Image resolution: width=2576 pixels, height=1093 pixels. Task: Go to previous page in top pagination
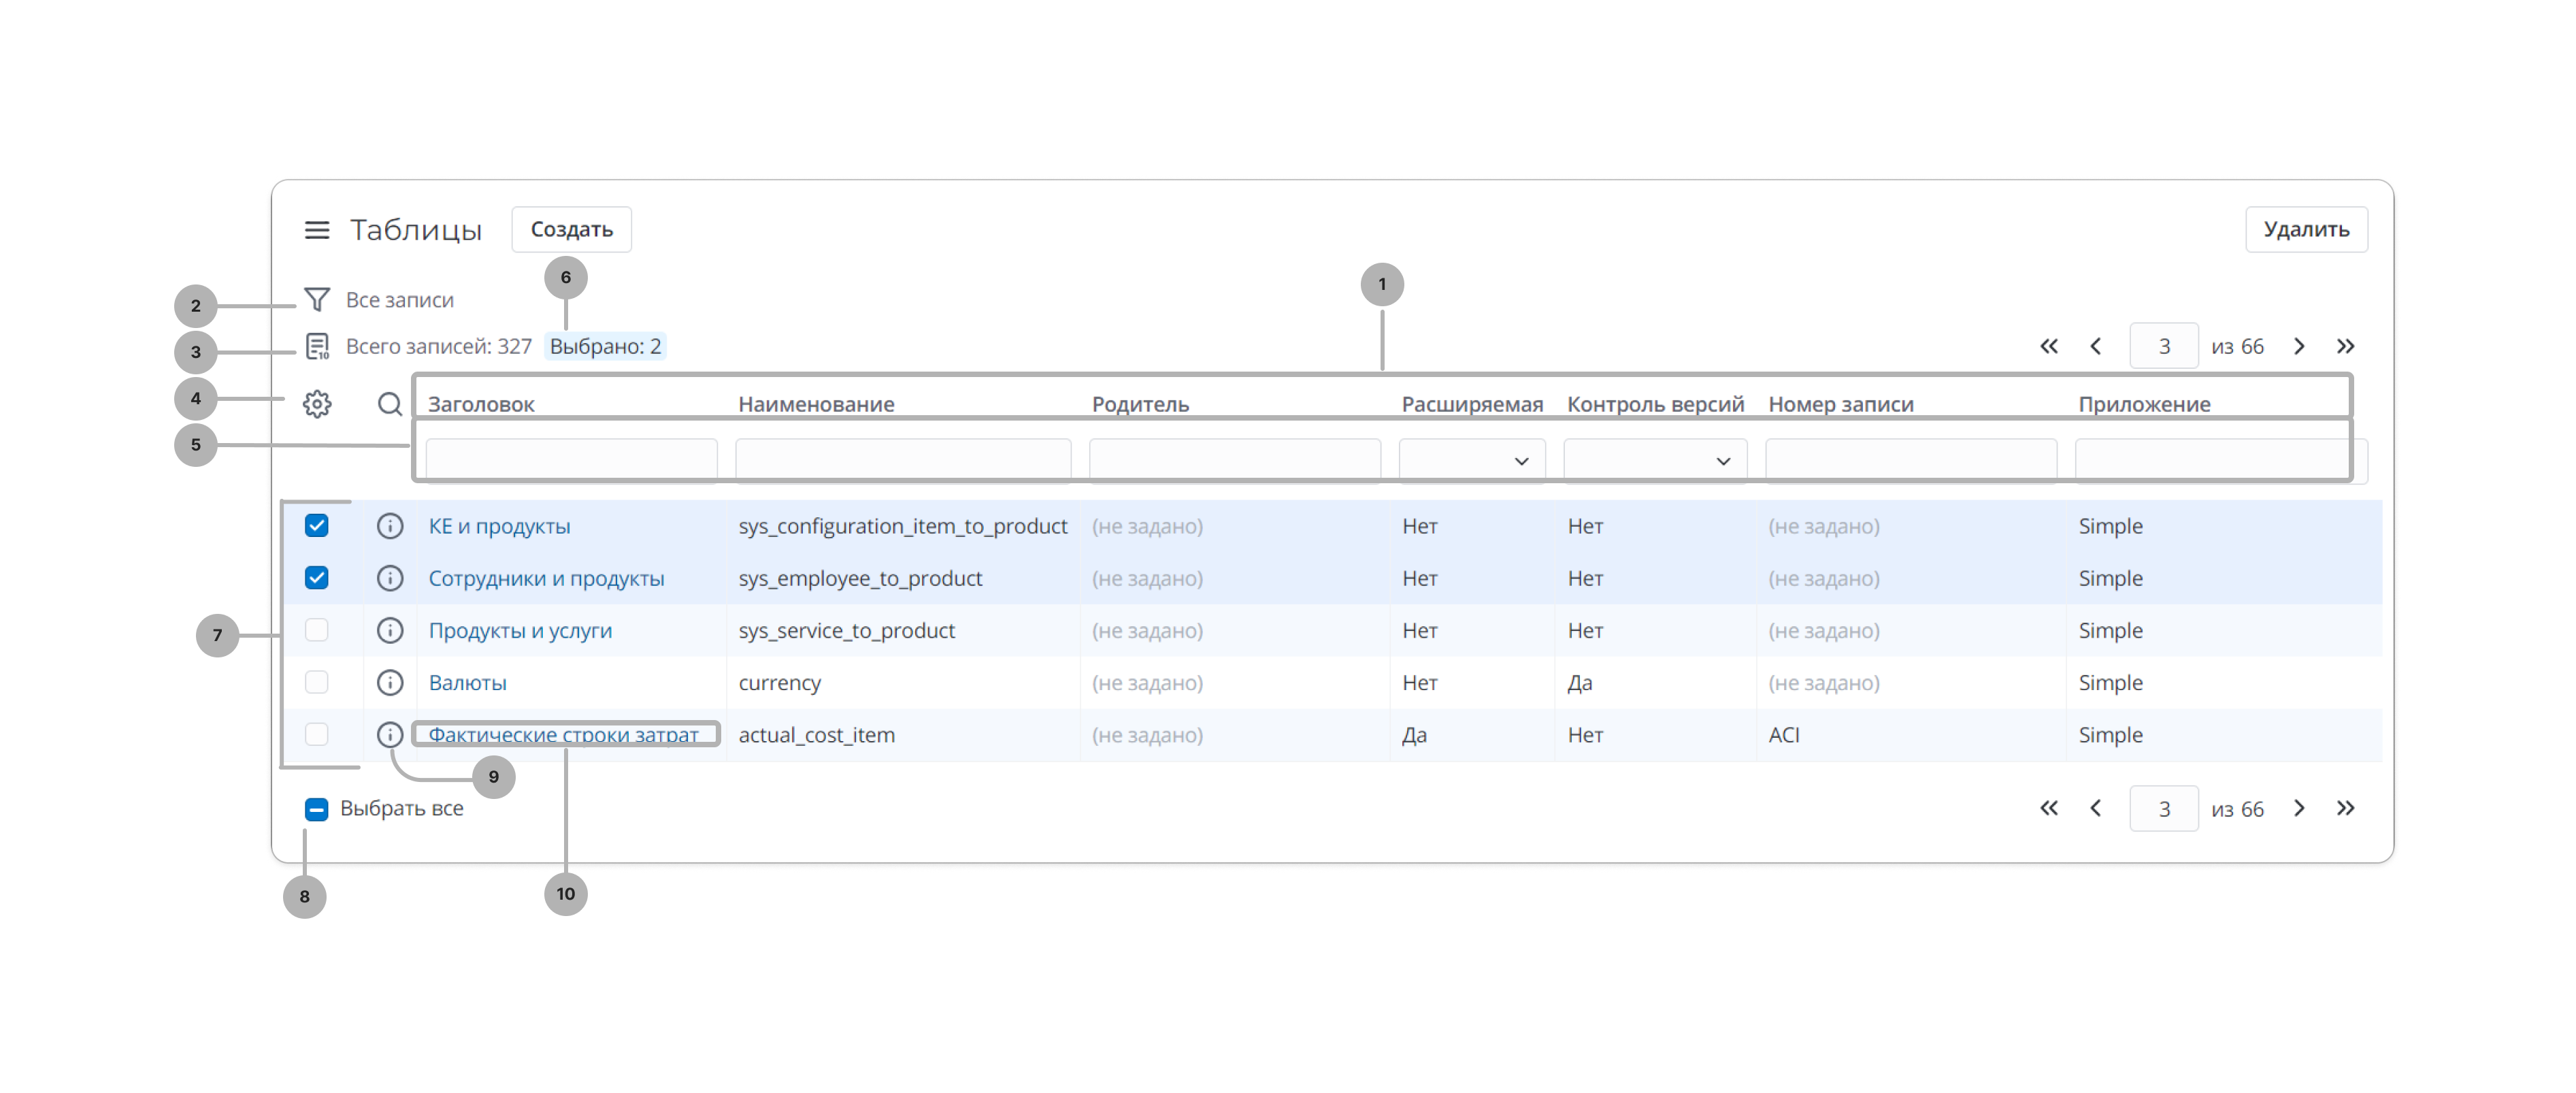tap(2095, 346)
